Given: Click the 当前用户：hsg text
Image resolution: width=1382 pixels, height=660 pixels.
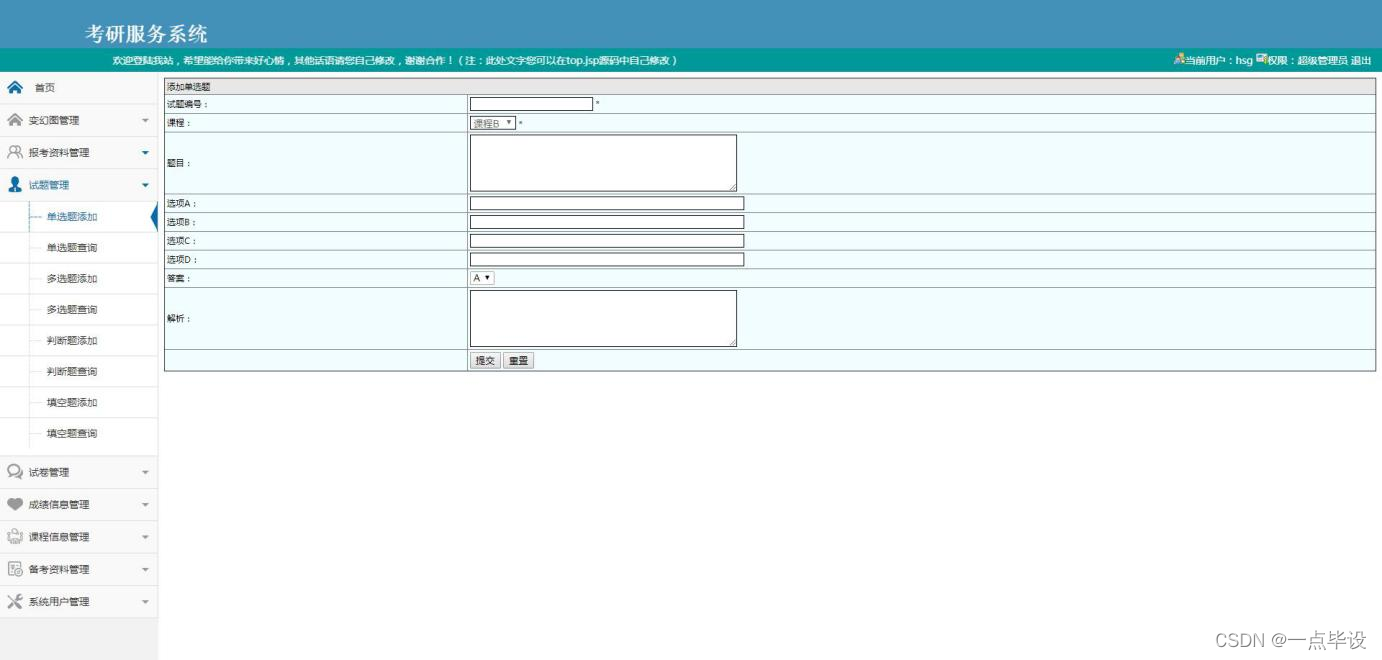Looking at the screenshot, I should coord(1218,61).
